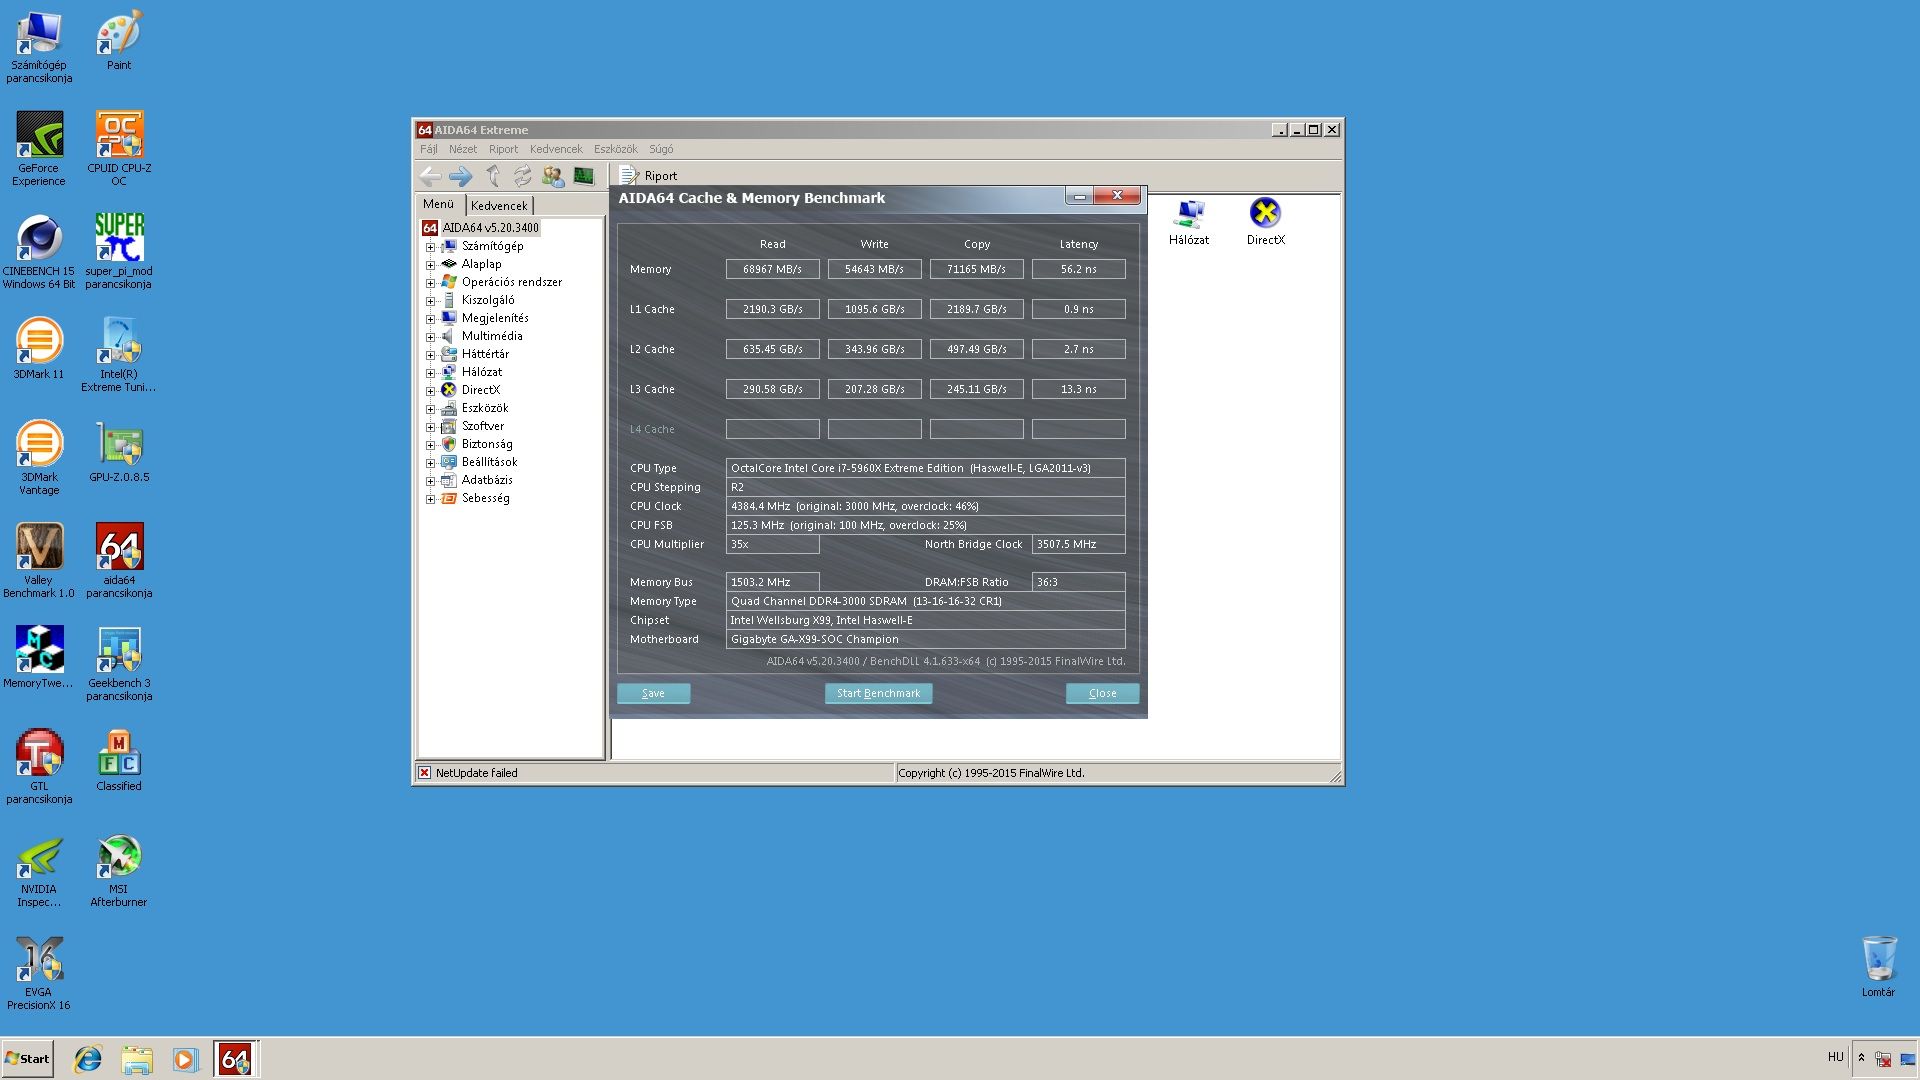Open GeForce Experience desktop shortcut
The image size is (1920, 1080).
click(39, 149)
